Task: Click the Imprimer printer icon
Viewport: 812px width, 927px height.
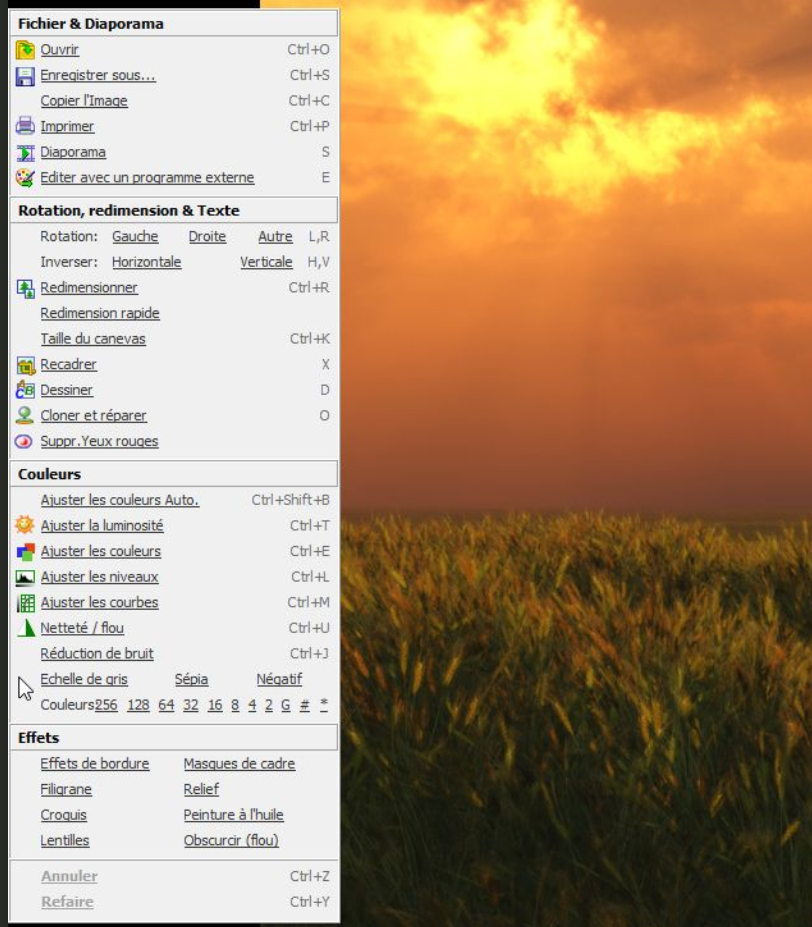Action: coord(25,127)
